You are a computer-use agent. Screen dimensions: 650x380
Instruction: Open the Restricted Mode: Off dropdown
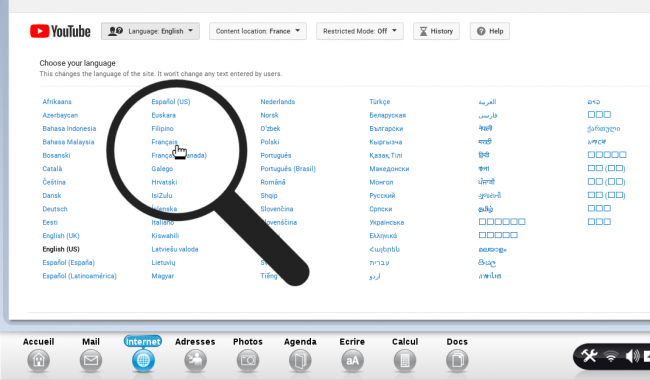[x=360, y=31]
